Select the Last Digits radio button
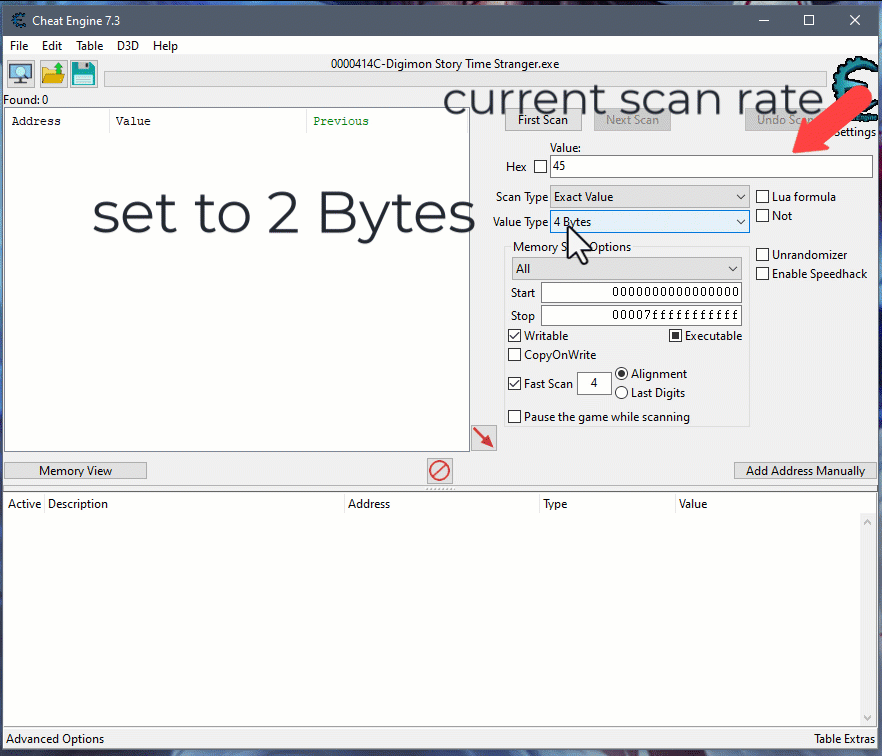 (622, 393)
